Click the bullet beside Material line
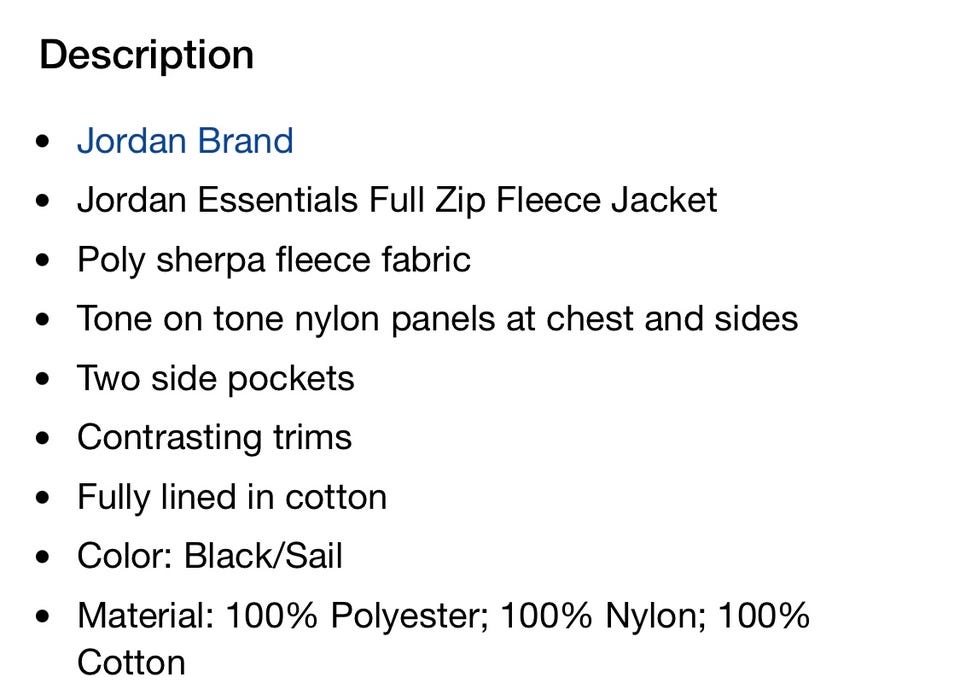Image resolution: width=960 pixels, height=689 pixels. 42,616
